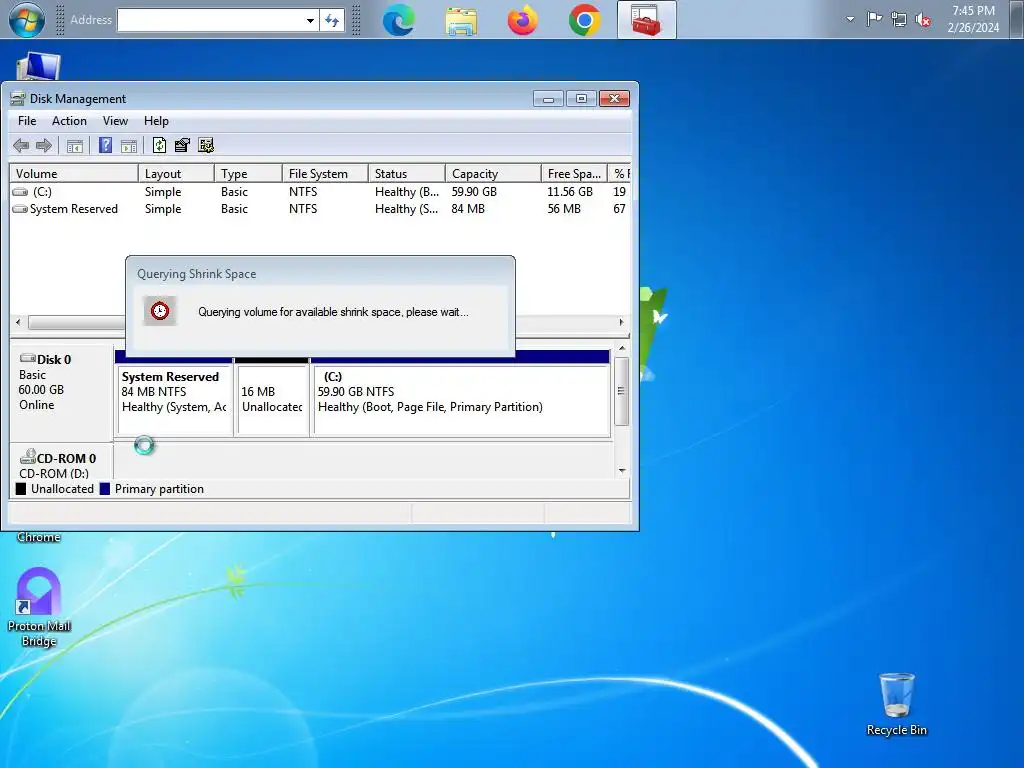Image resolution: width=1024 pixels, height=768 pixels.
Task: Click the Refresh toolbar icon
Action: [x=159, y=146]
